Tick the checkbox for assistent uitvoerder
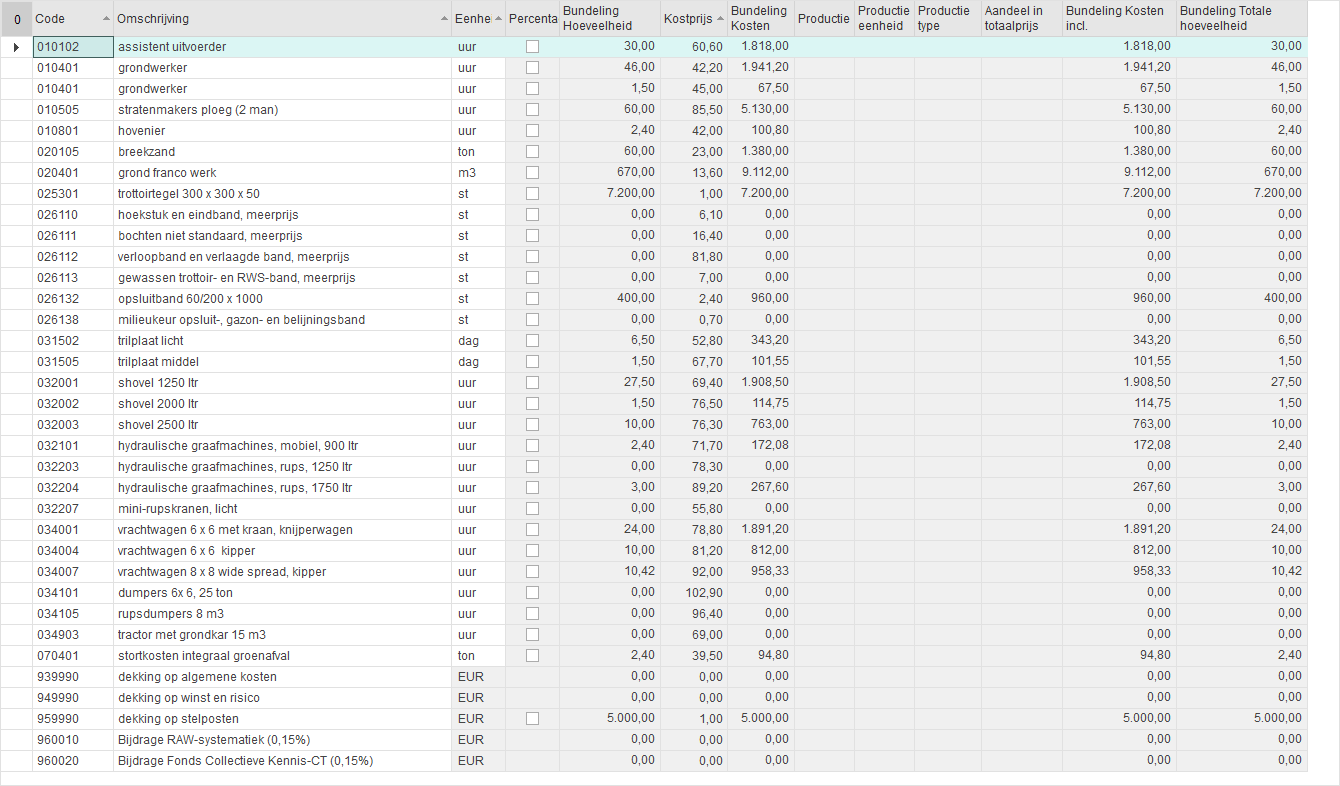 click(532, 47)
